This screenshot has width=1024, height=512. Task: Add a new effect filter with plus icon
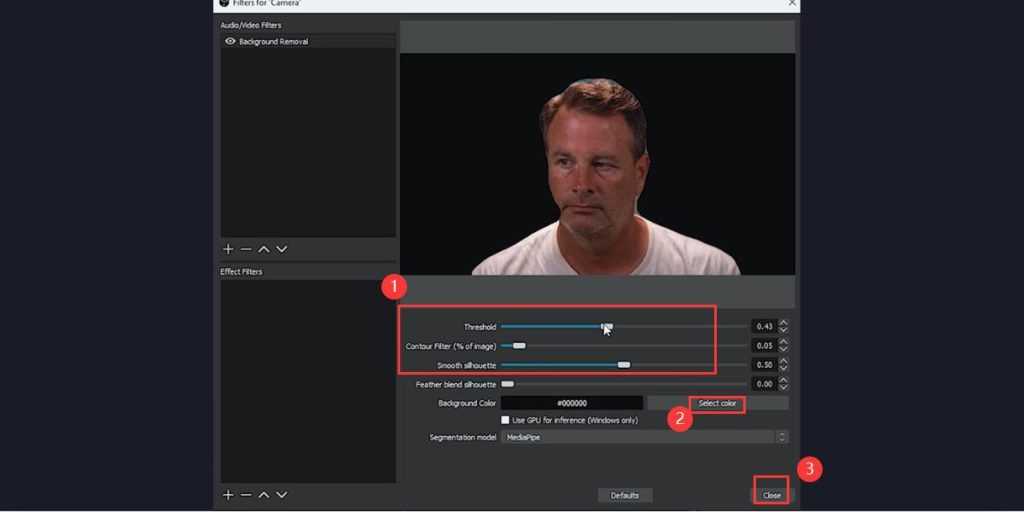228,495
